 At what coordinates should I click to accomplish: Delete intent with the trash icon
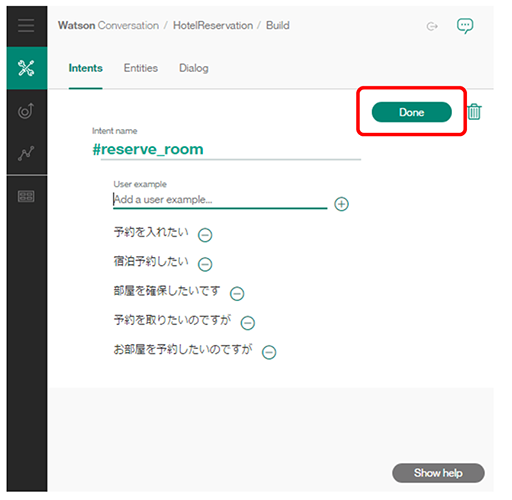pos(474,111)
